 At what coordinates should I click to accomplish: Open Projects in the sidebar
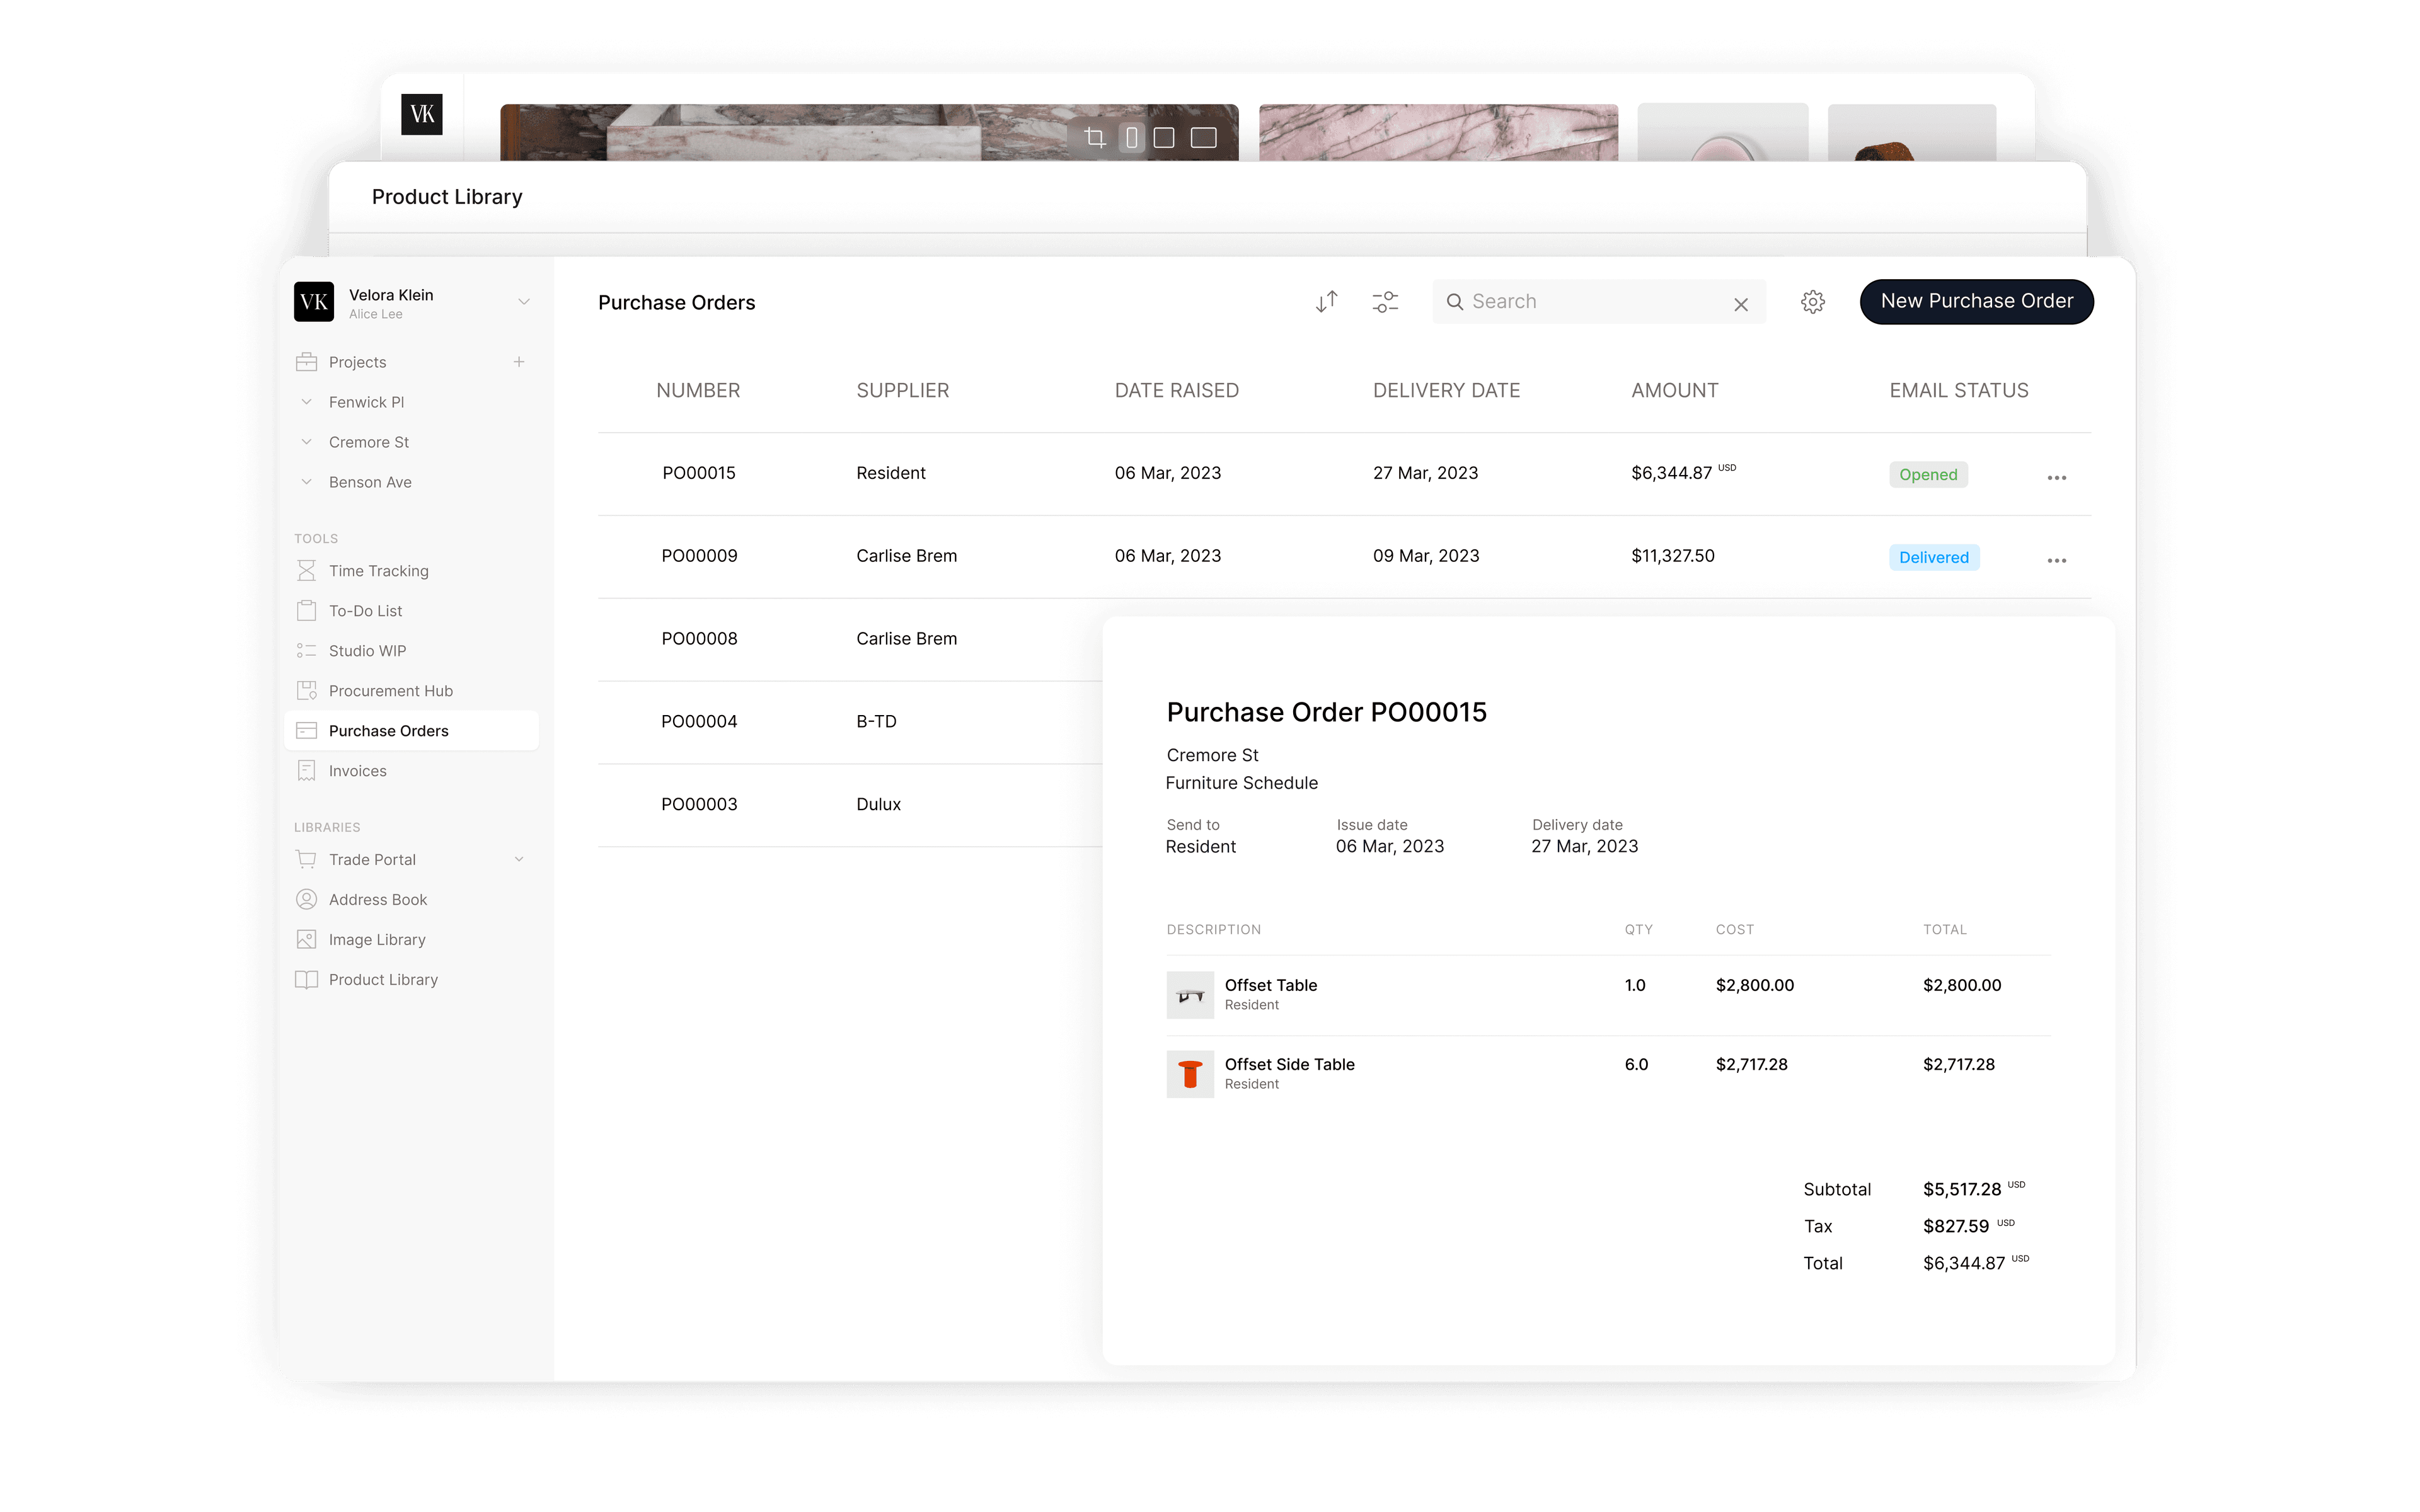click(x=357, y=362)
